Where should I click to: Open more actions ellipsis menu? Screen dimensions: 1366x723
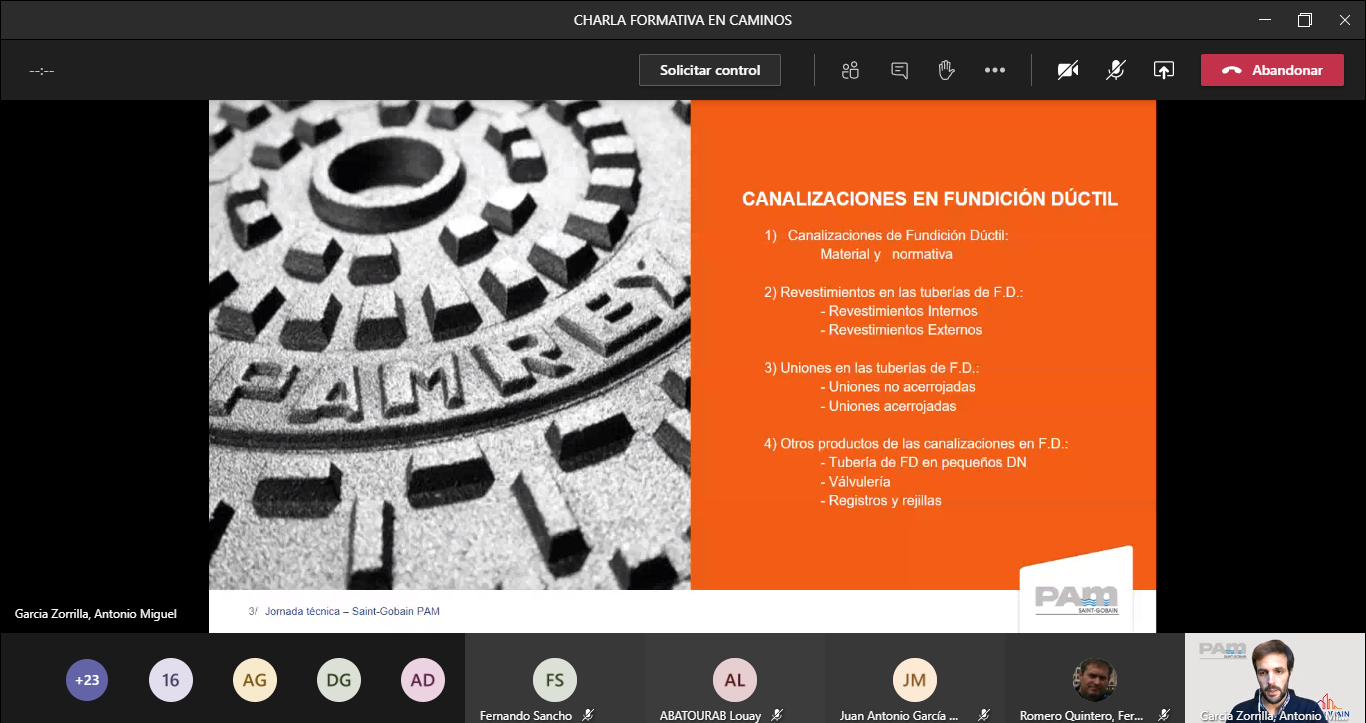tap(994, 70)
